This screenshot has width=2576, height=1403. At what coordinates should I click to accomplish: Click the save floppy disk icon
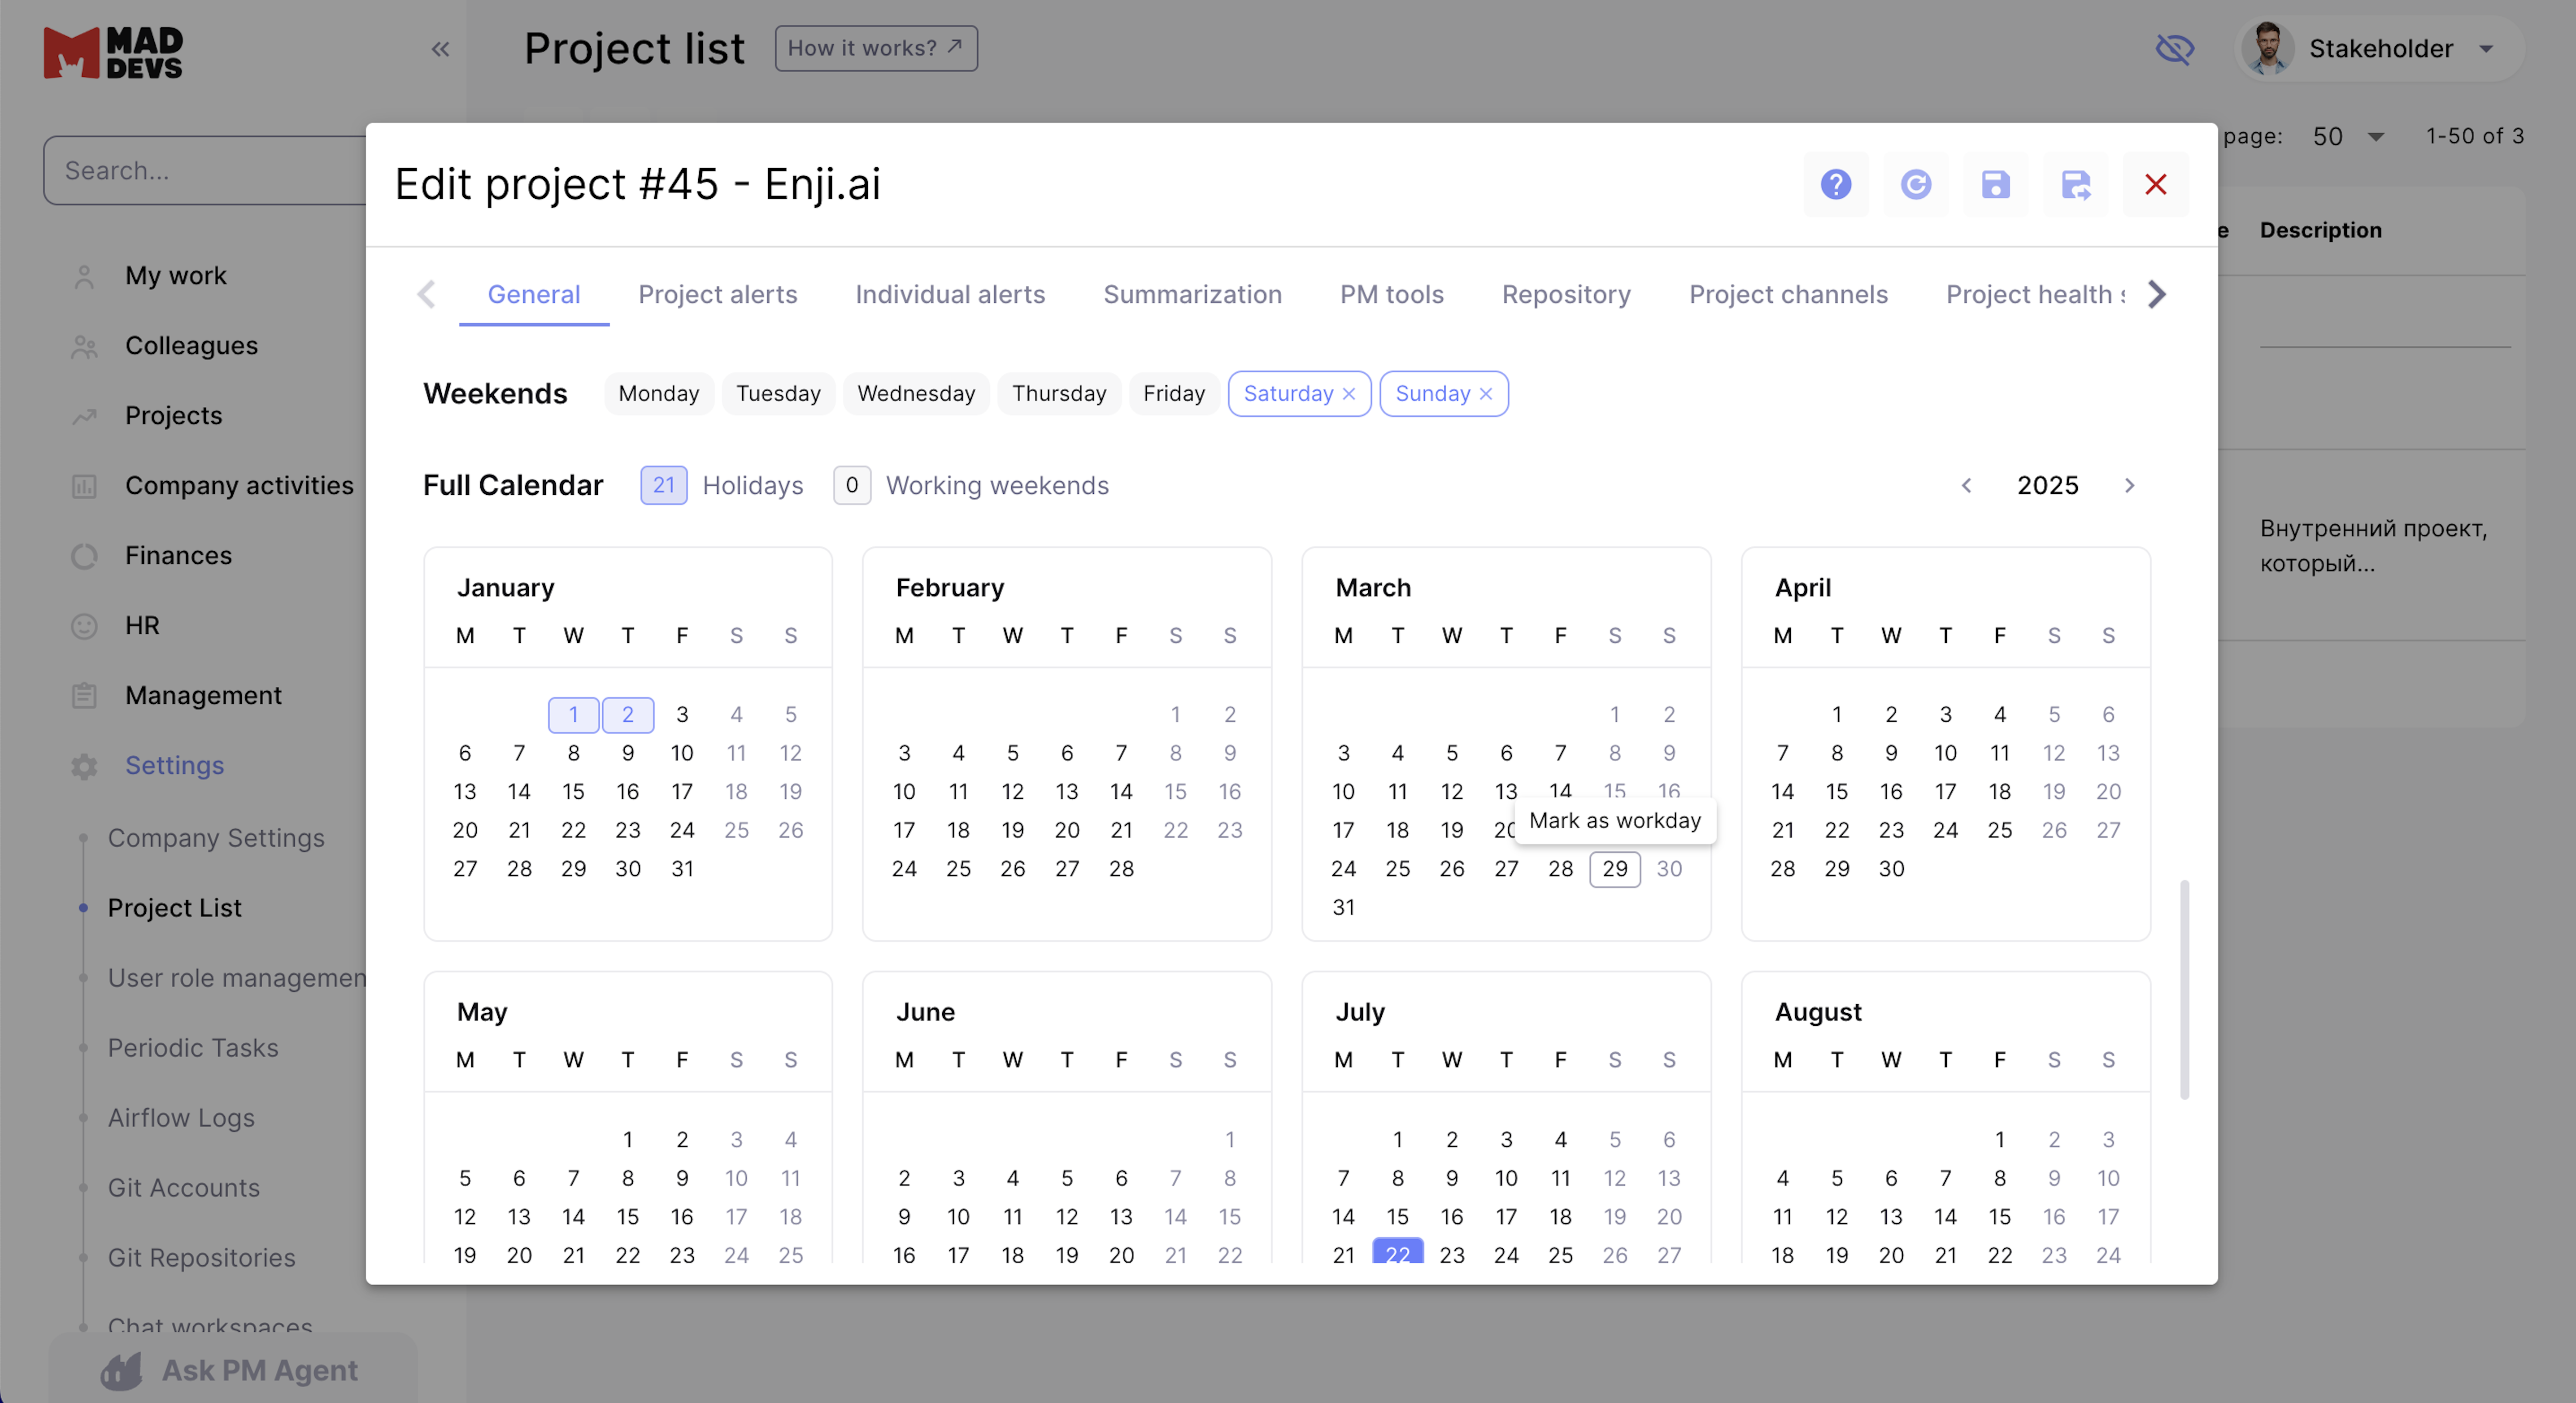click(x=1996, y=184)
